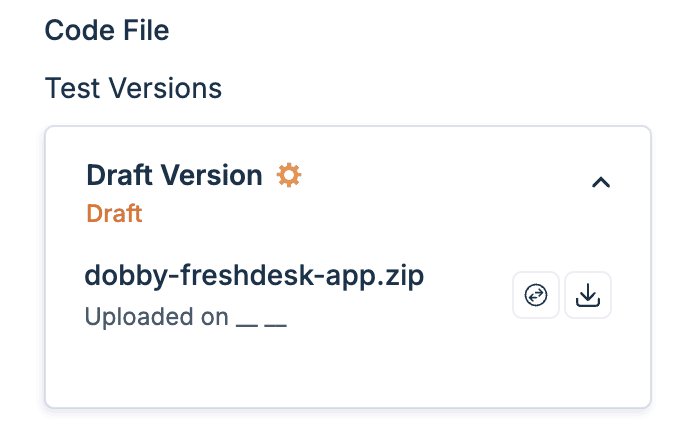Viewport: 686px width, 434px height.
Task: Hide version details using the caret icon
Action: click(600, 182)
